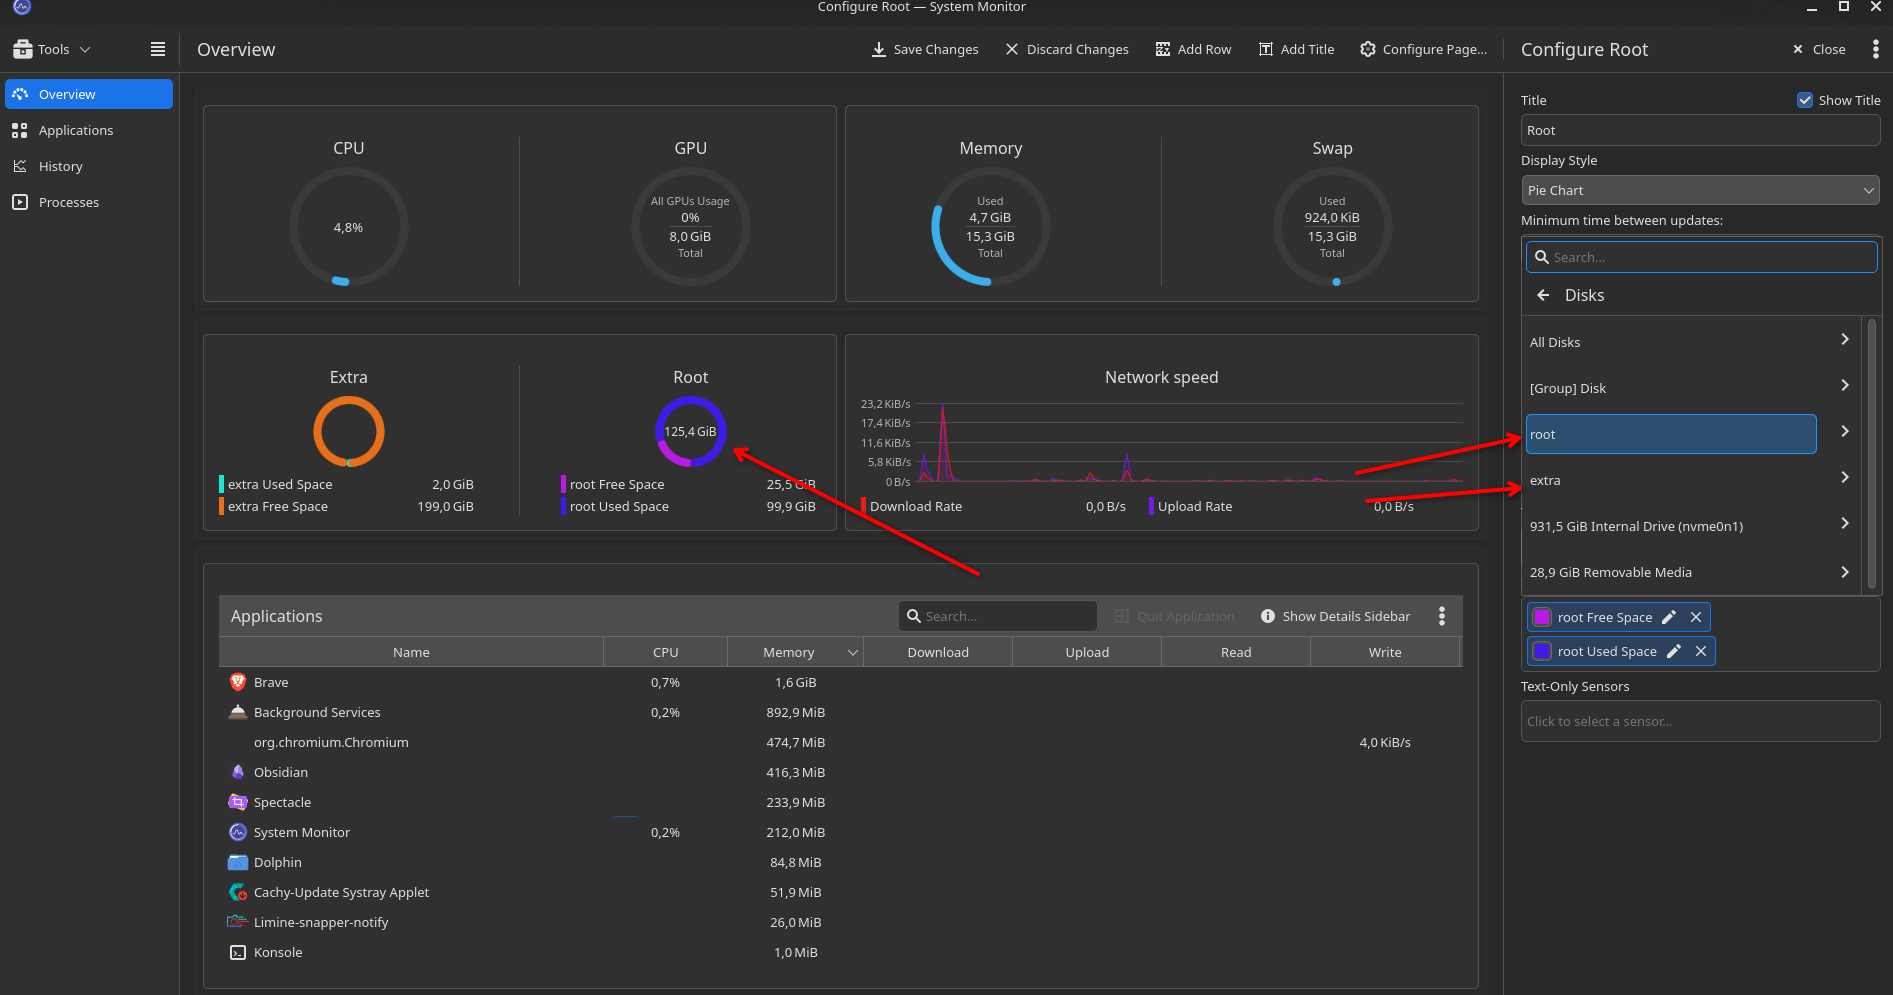The height and width of the screenshot is (995, 1893).
Task: Expand the root disk chevron
Action: 1845,431
